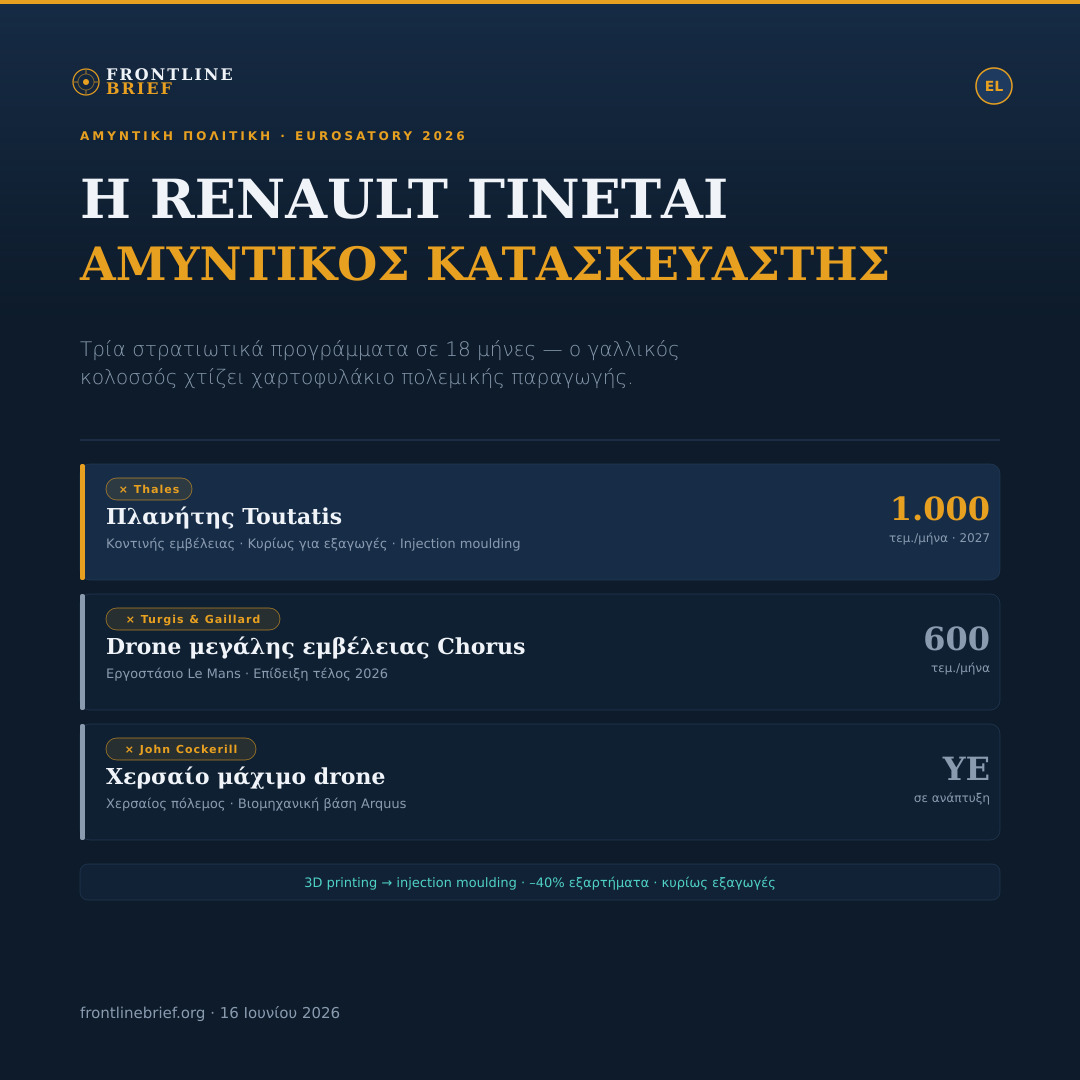
Task: Click the Frontline Brief crosshair logo icon
Action: coord(86,82)
